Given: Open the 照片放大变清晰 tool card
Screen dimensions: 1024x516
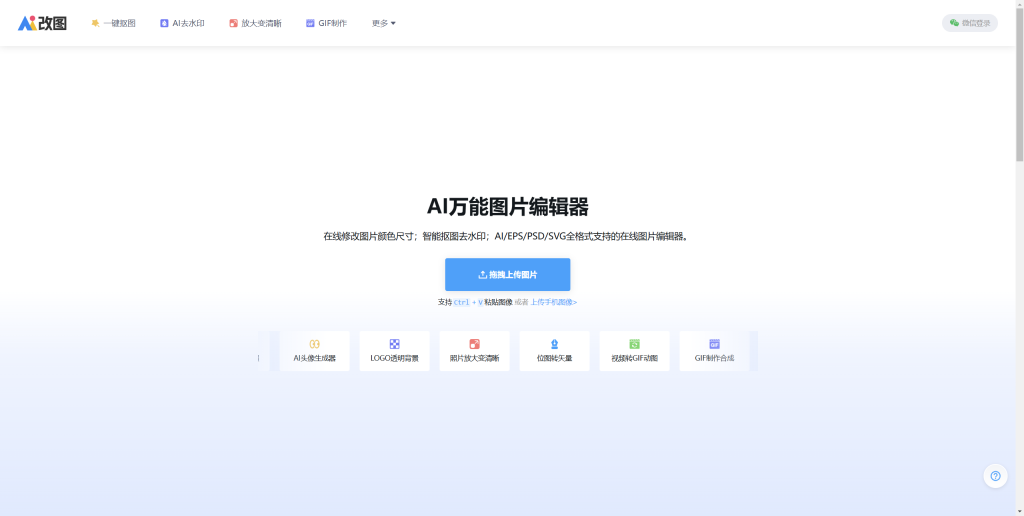Looking at the screenshot, I should click(x=474, y=351).
